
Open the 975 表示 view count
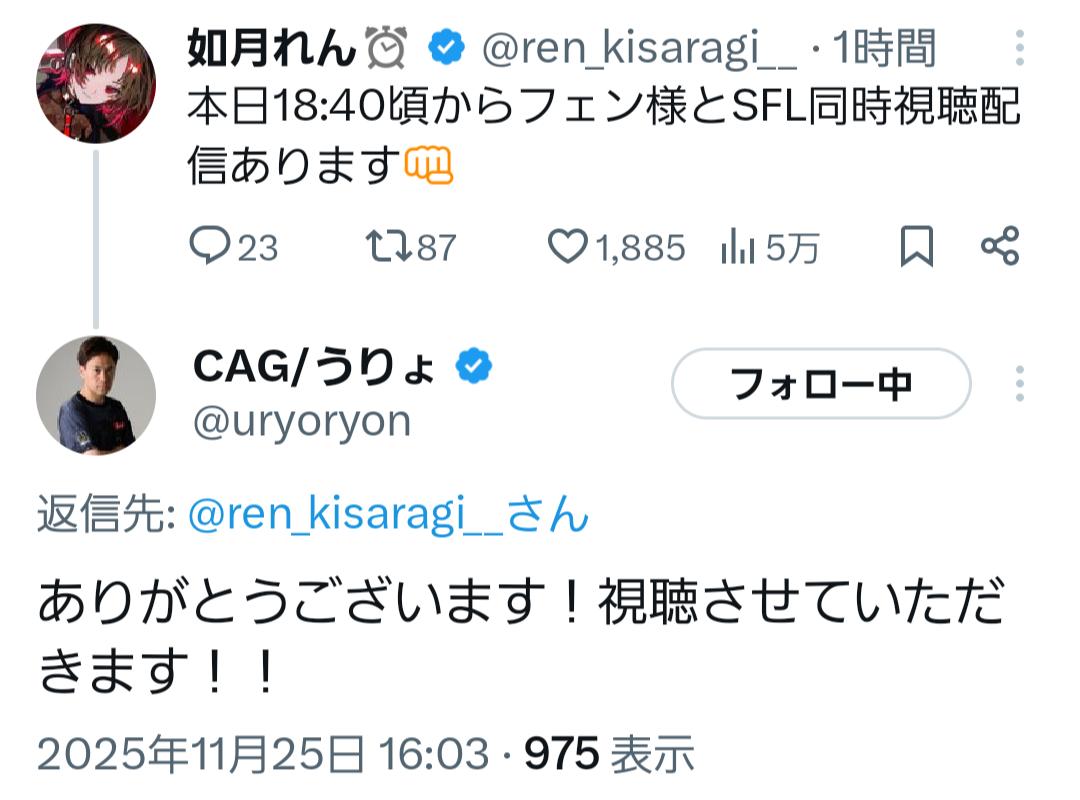(x=609, y=754)
